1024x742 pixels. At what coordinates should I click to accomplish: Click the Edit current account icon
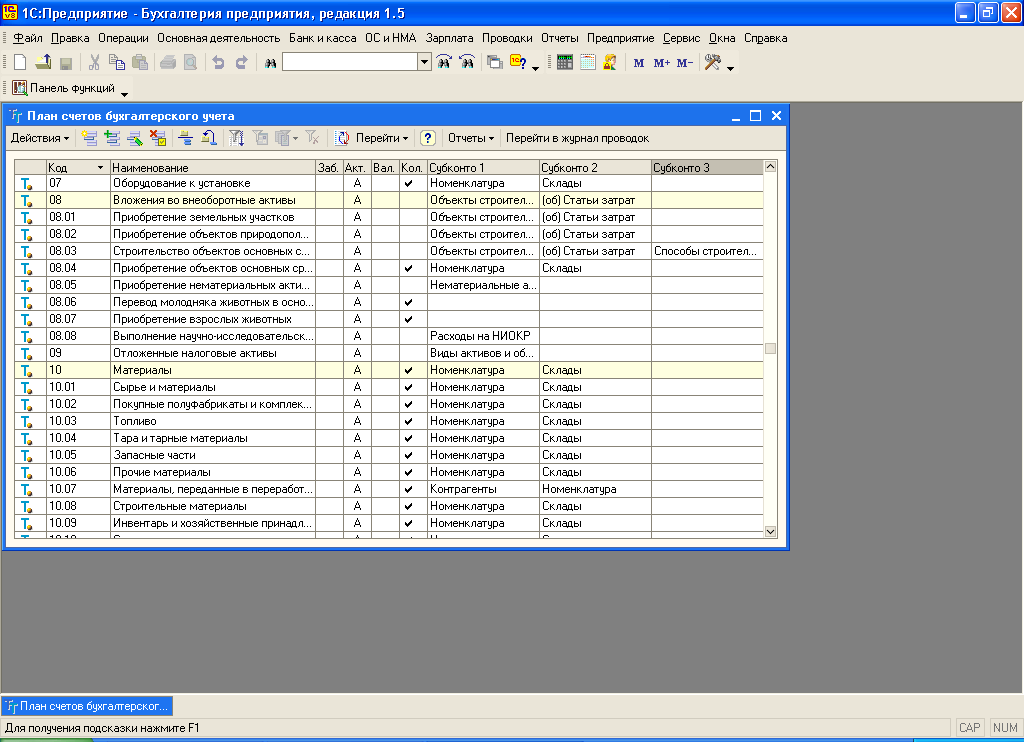[135, 138]
